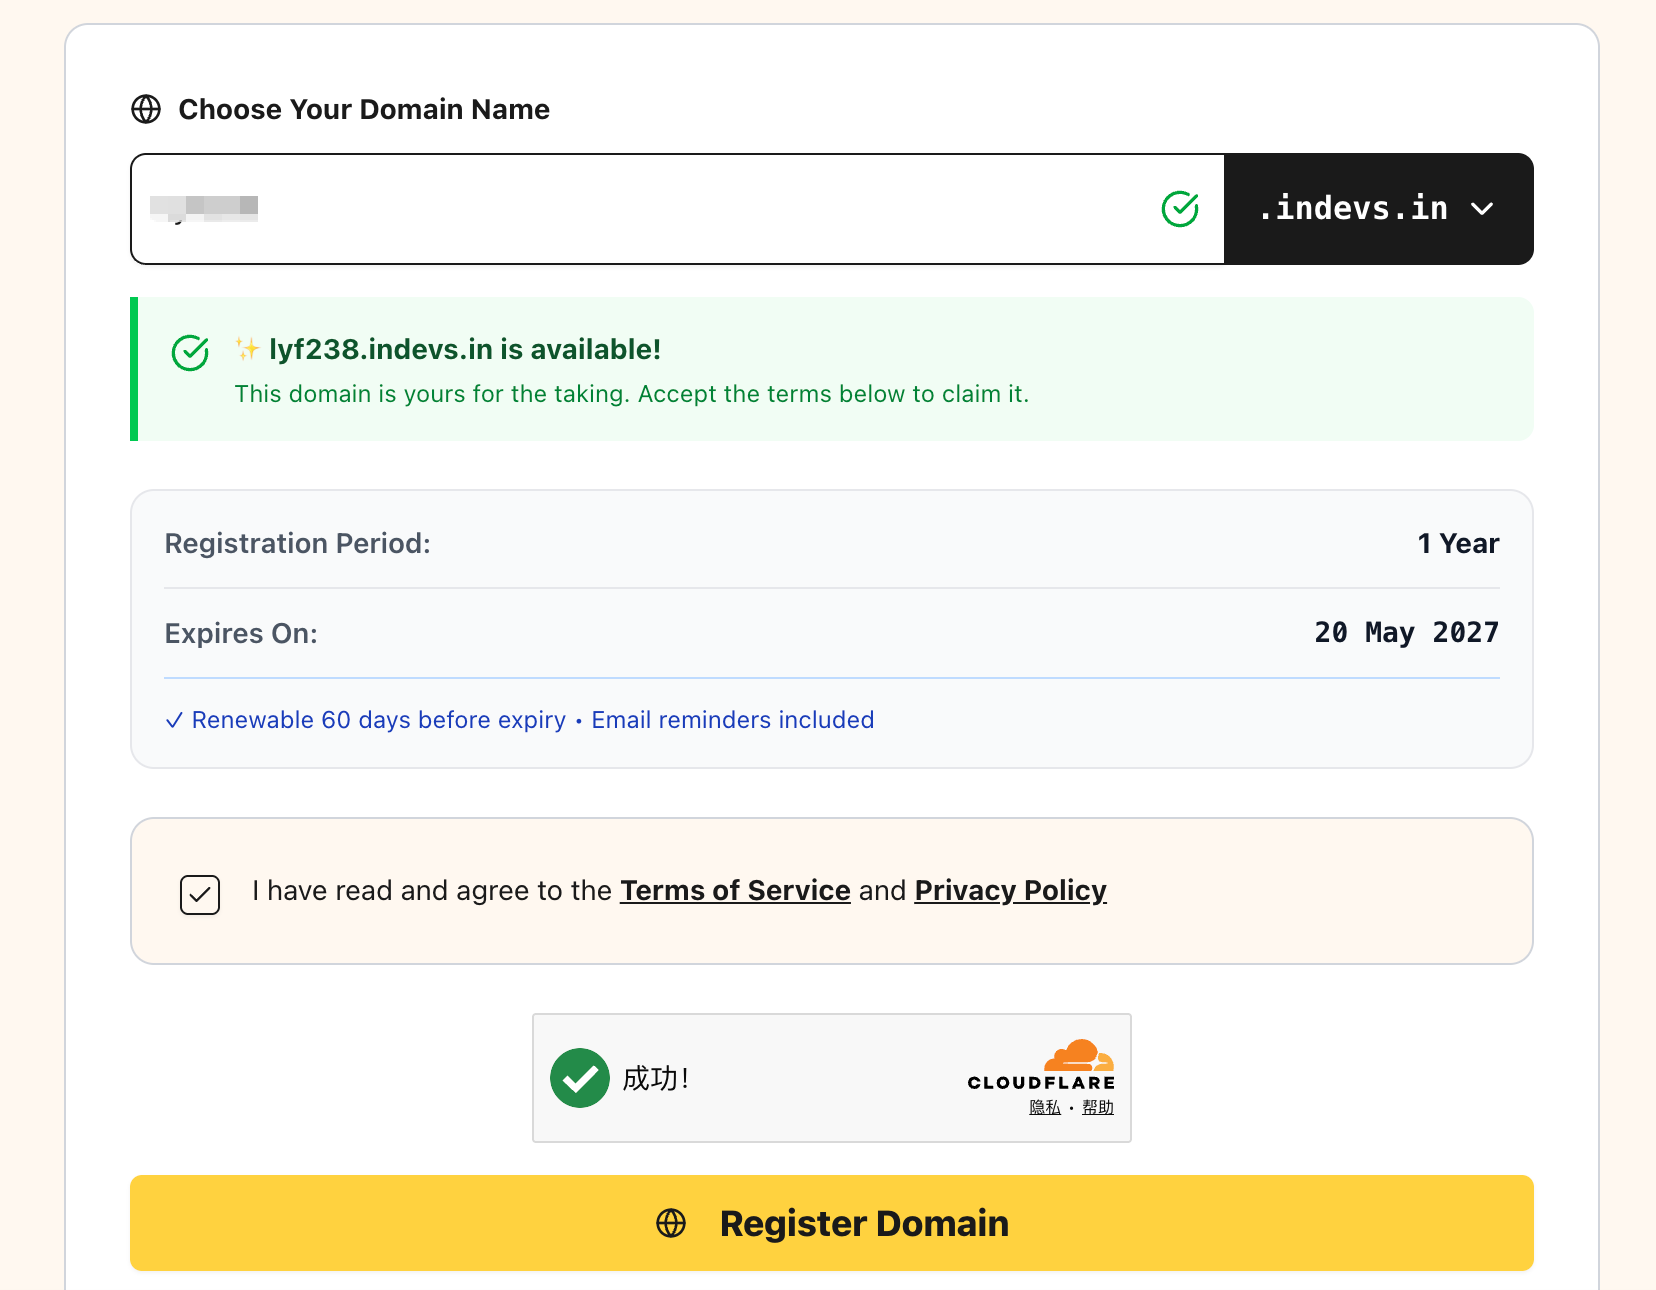Viewport: 1656px width, 1290px height.
Task: Open the Cloudflare 帮助 help link
Action: (x=1098, y=1107)
